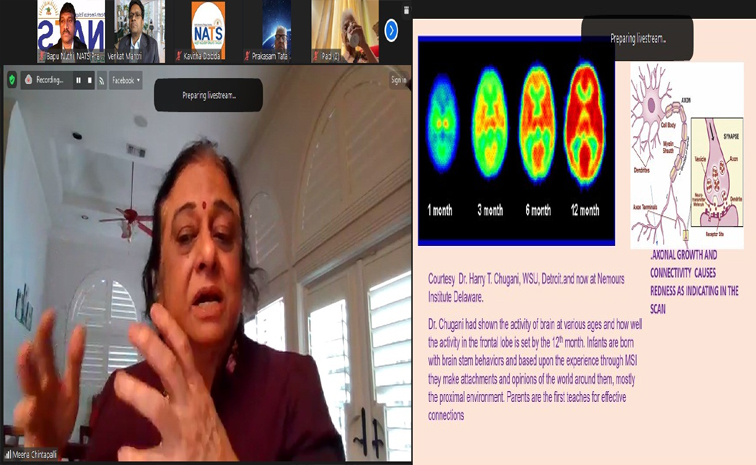The image size is (756, 465).
Task: Select Bapu Nuthi's video thumbnail
Action: click(71, 31)
